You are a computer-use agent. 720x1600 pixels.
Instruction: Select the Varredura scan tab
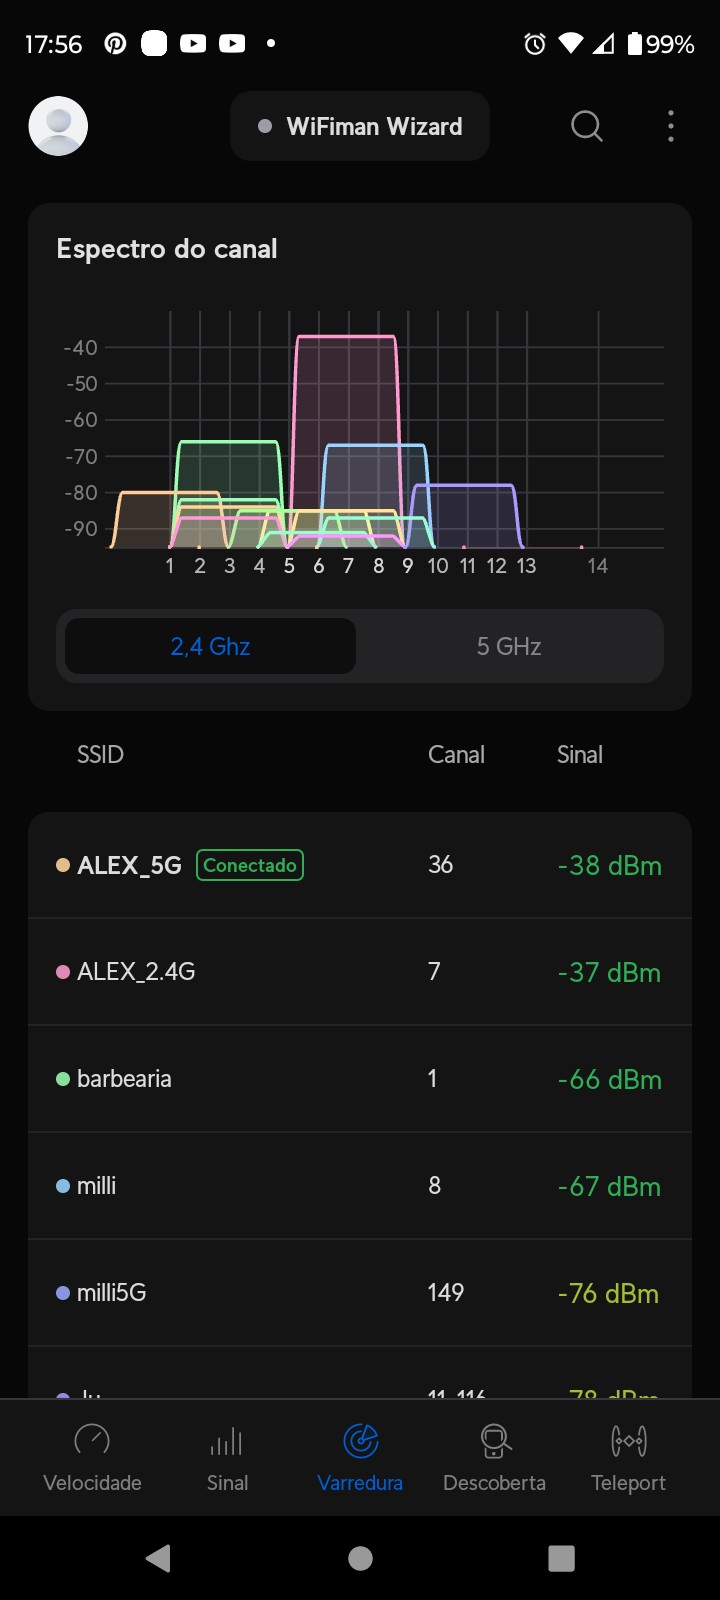coord(360,1457)
